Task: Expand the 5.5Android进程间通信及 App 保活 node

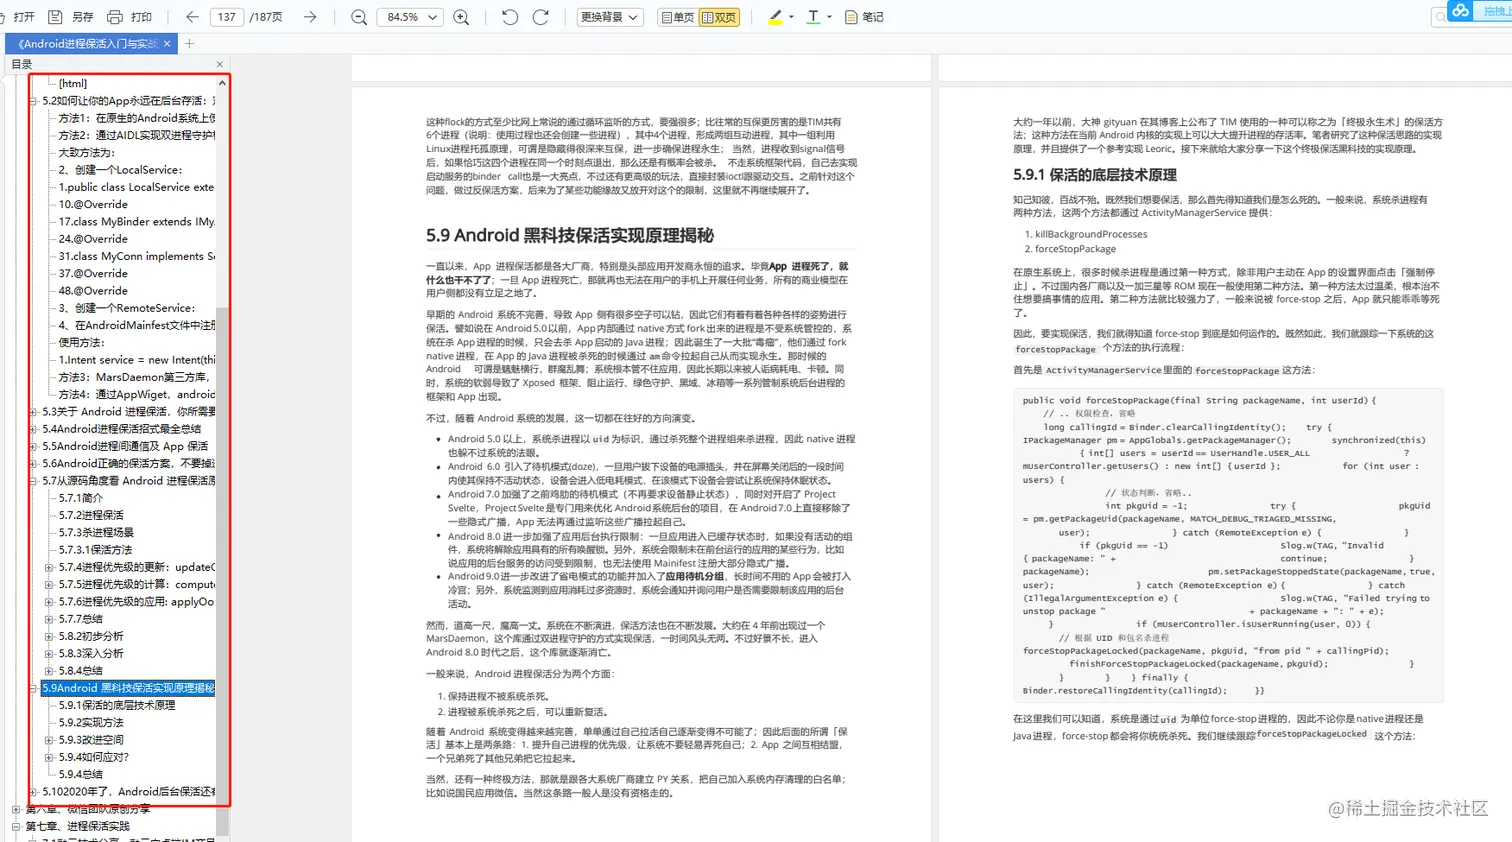Action: [x=33, y=446]
